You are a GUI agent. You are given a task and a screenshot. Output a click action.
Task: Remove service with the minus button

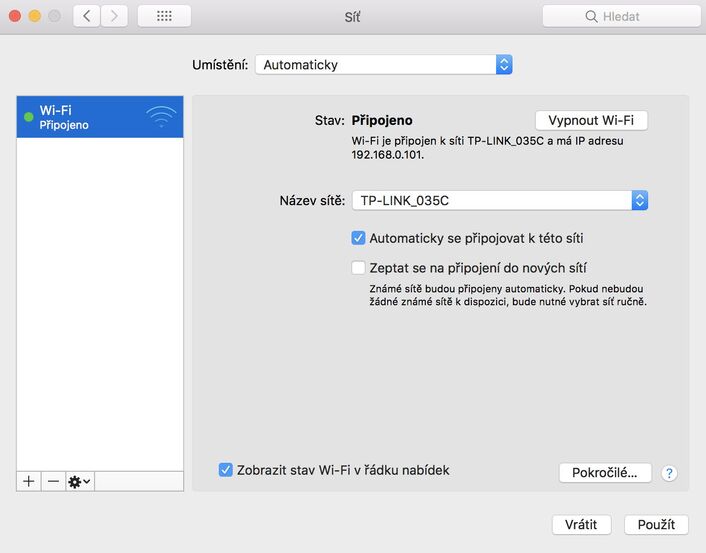click(54, 481)
